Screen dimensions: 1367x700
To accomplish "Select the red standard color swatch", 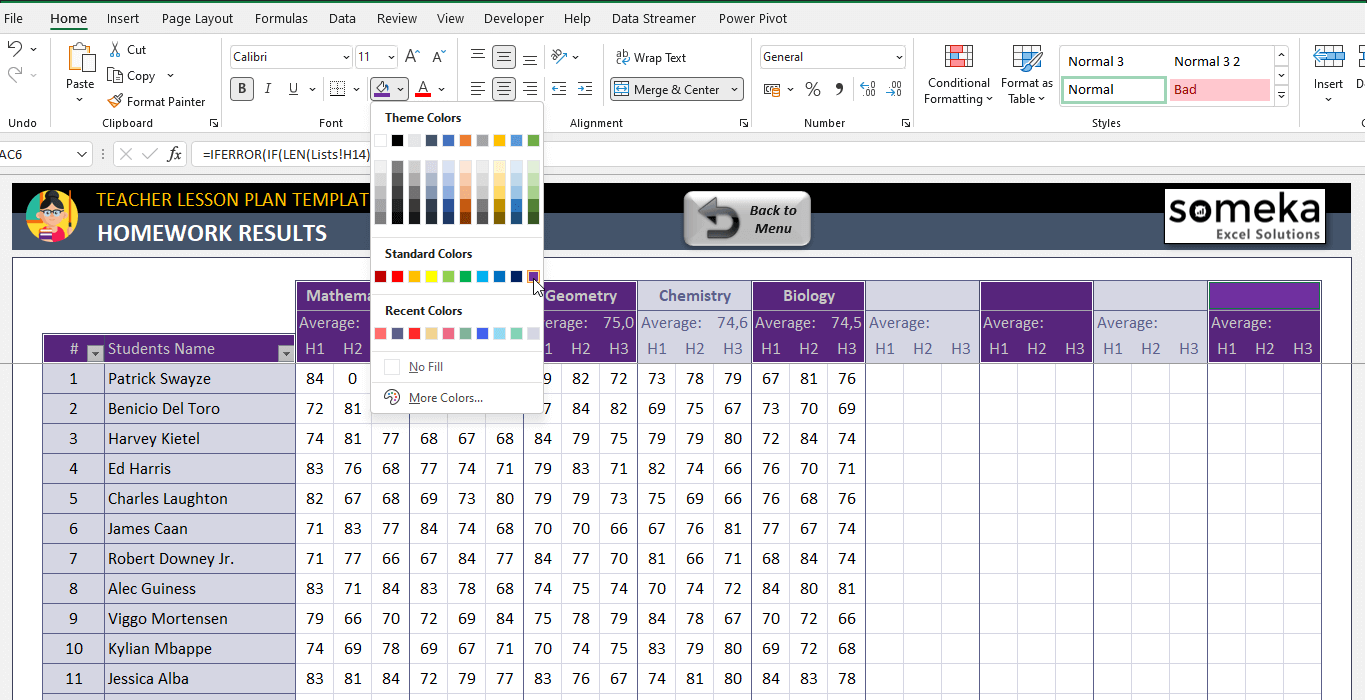I will (395, 276).
